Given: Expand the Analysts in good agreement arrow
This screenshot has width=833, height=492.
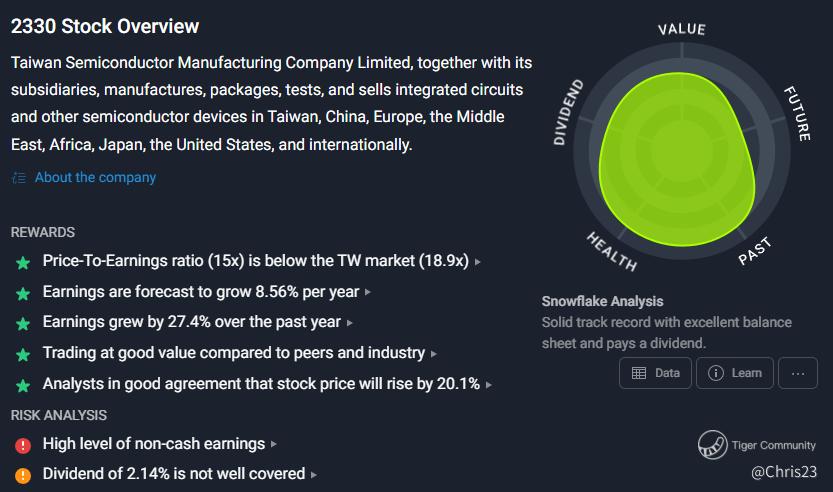Looking at the screenshot, I should pyautogui.click(x=489, y=385).
